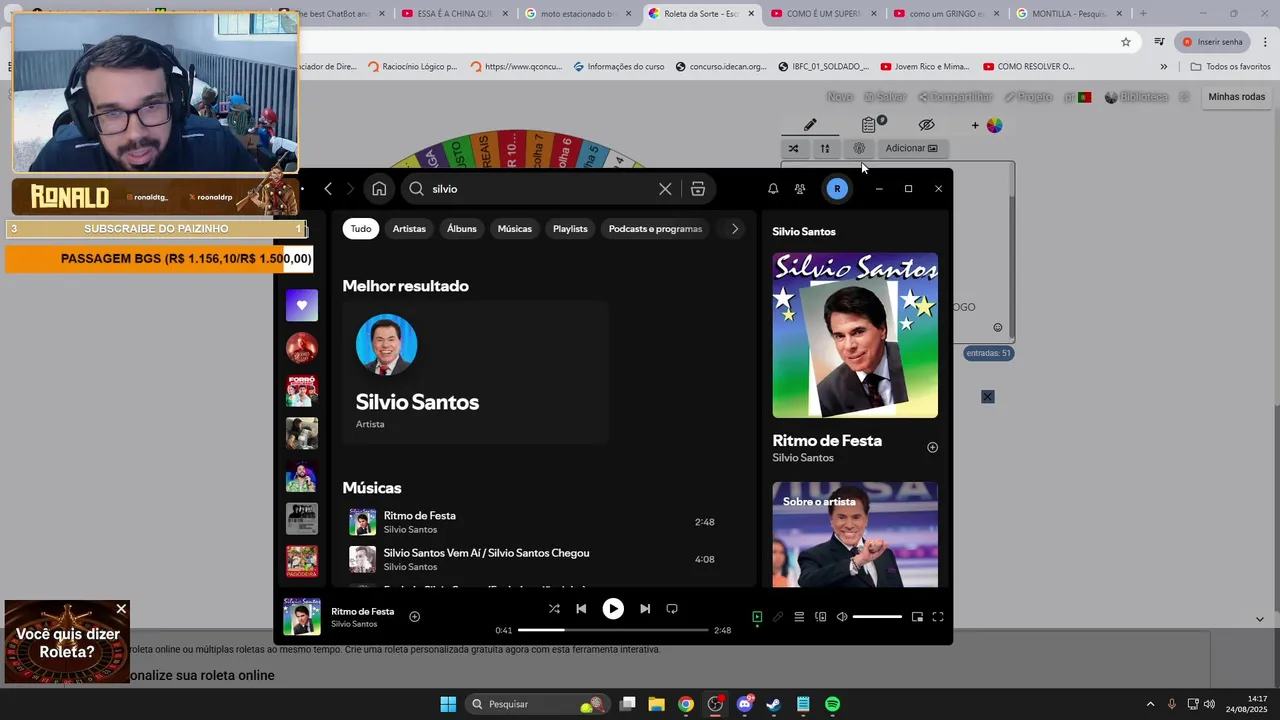Screen dimensions: 1280x720
Task: Toggle repeat mode
Action: point(672,609)
